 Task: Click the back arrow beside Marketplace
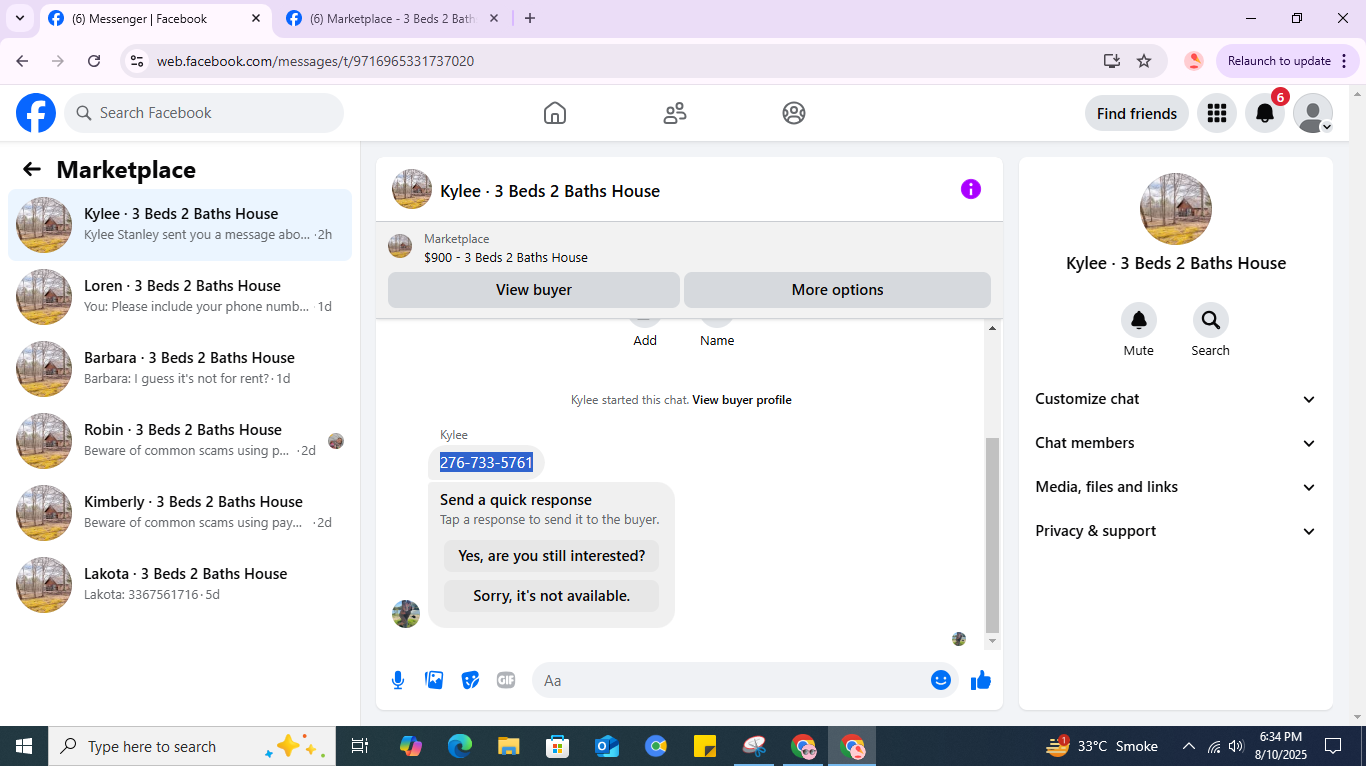32,169
